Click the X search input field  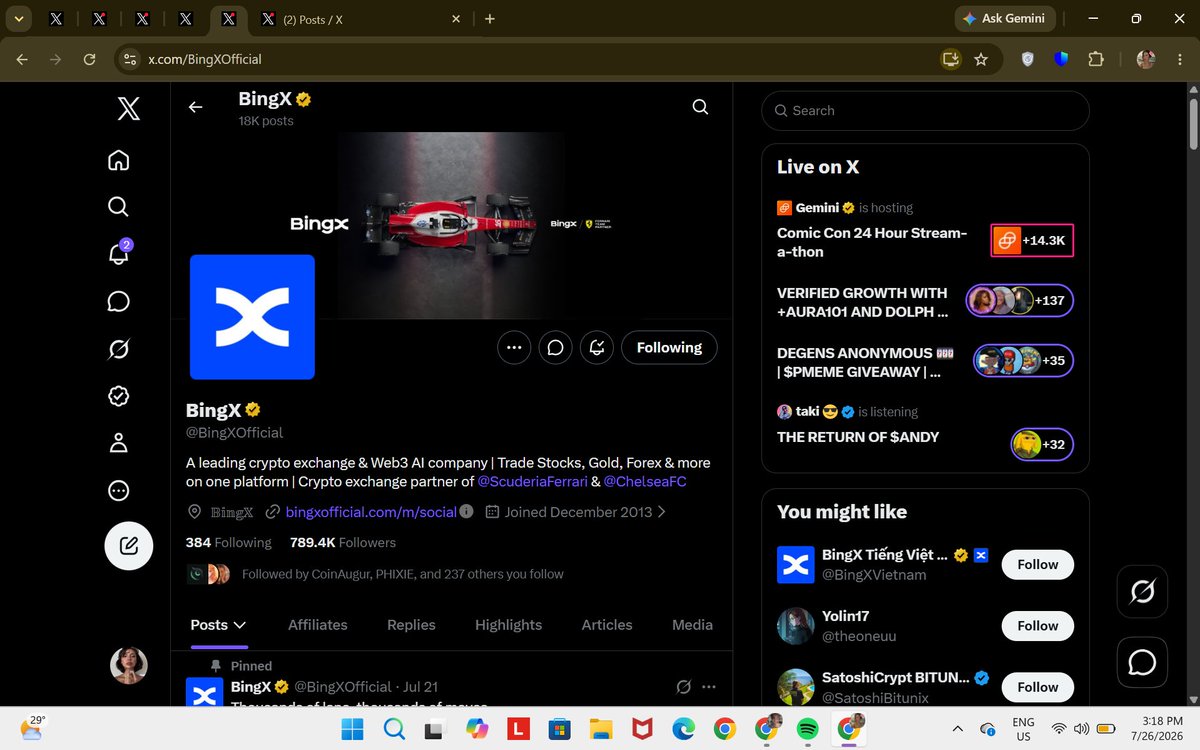925,111
